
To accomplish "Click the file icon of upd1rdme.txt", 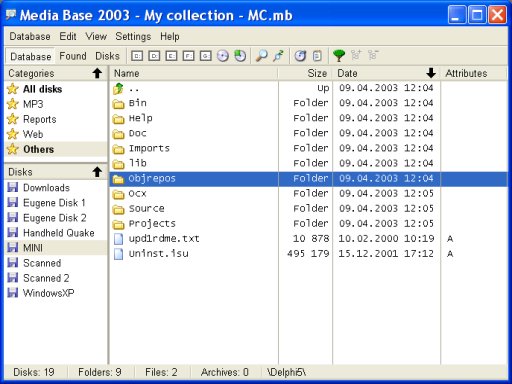I will [x=118, y=239].
